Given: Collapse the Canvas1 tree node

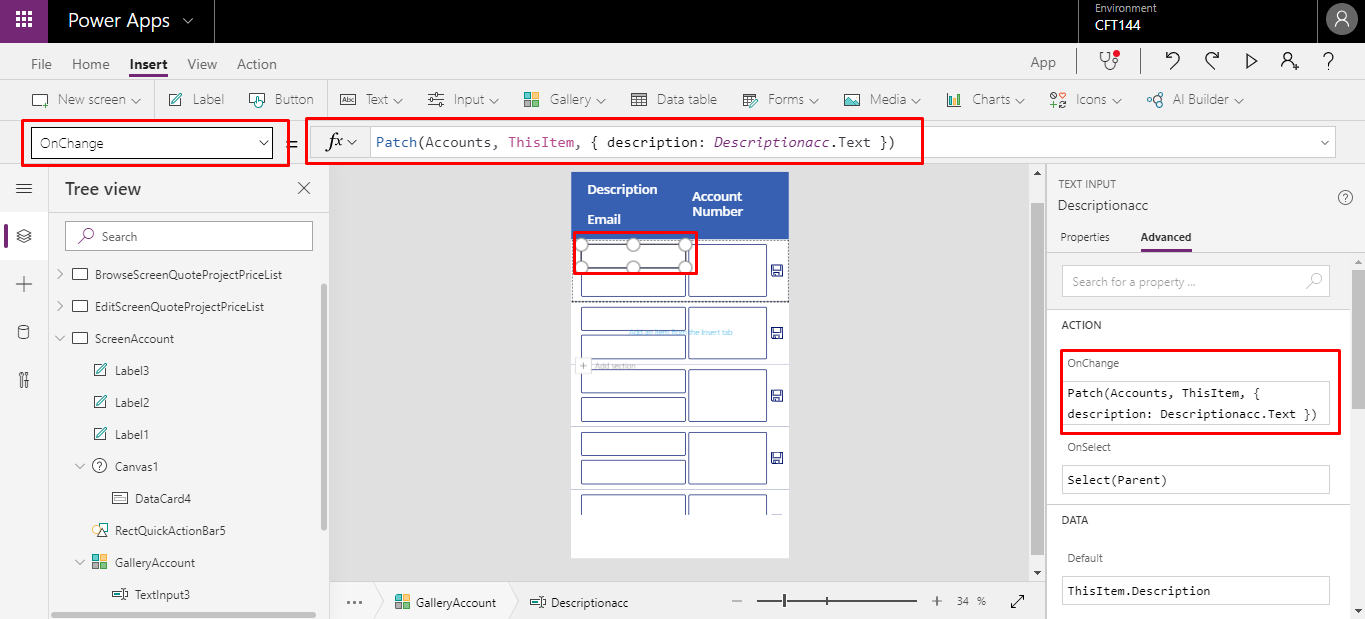Looking at the screenshot, I should (x=80, y=466).
